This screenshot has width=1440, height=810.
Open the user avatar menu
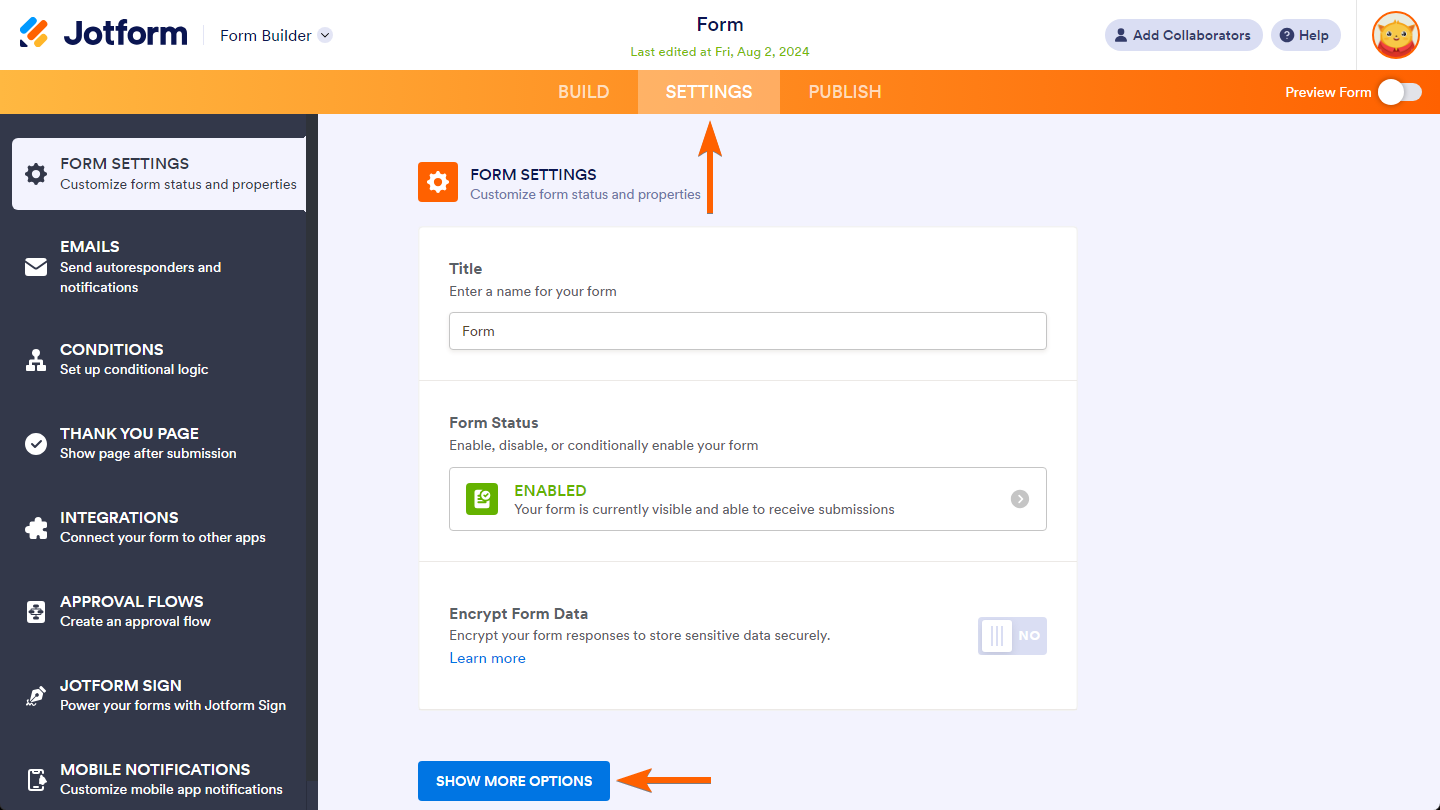tap(1395, 35)
